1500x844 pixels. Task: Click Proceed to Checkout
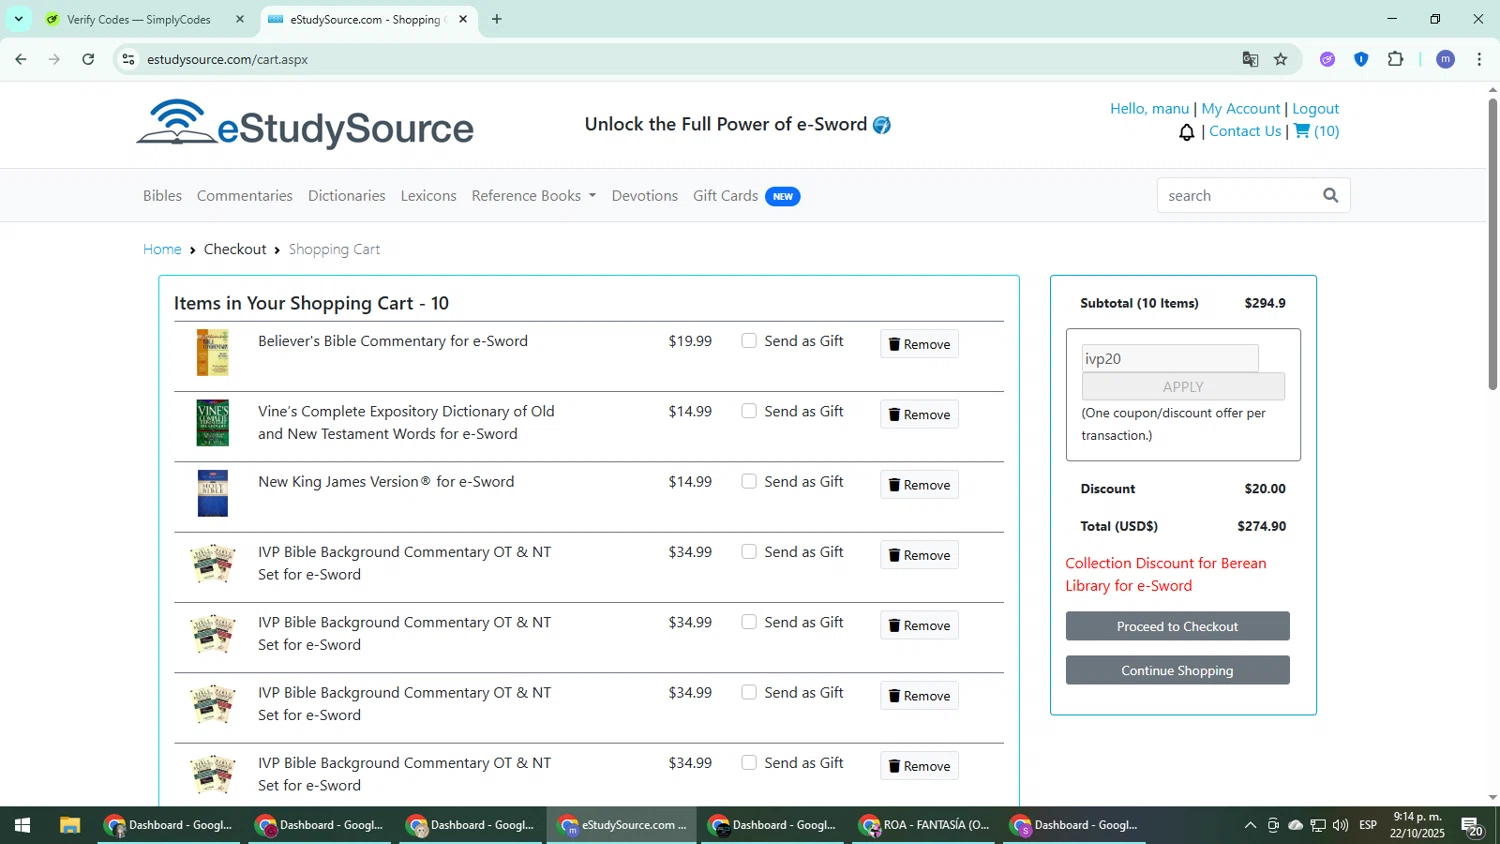1177,626
